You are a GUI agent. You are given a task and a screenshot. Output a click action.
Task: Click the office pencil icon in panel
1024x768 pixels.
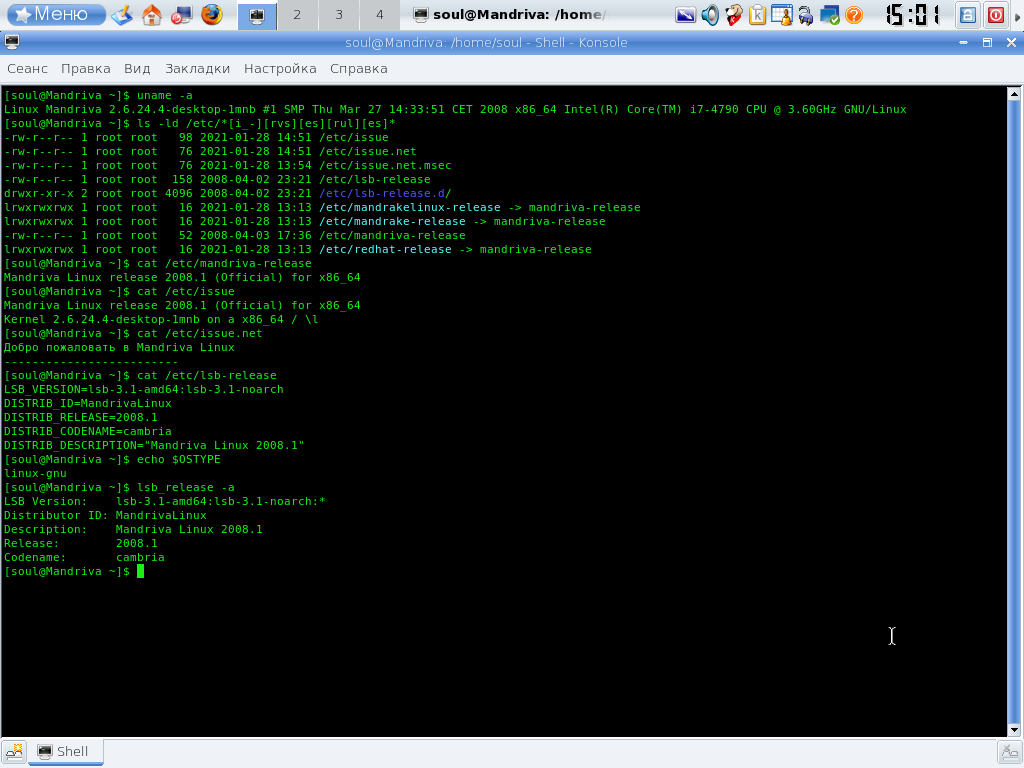[122, 14]
